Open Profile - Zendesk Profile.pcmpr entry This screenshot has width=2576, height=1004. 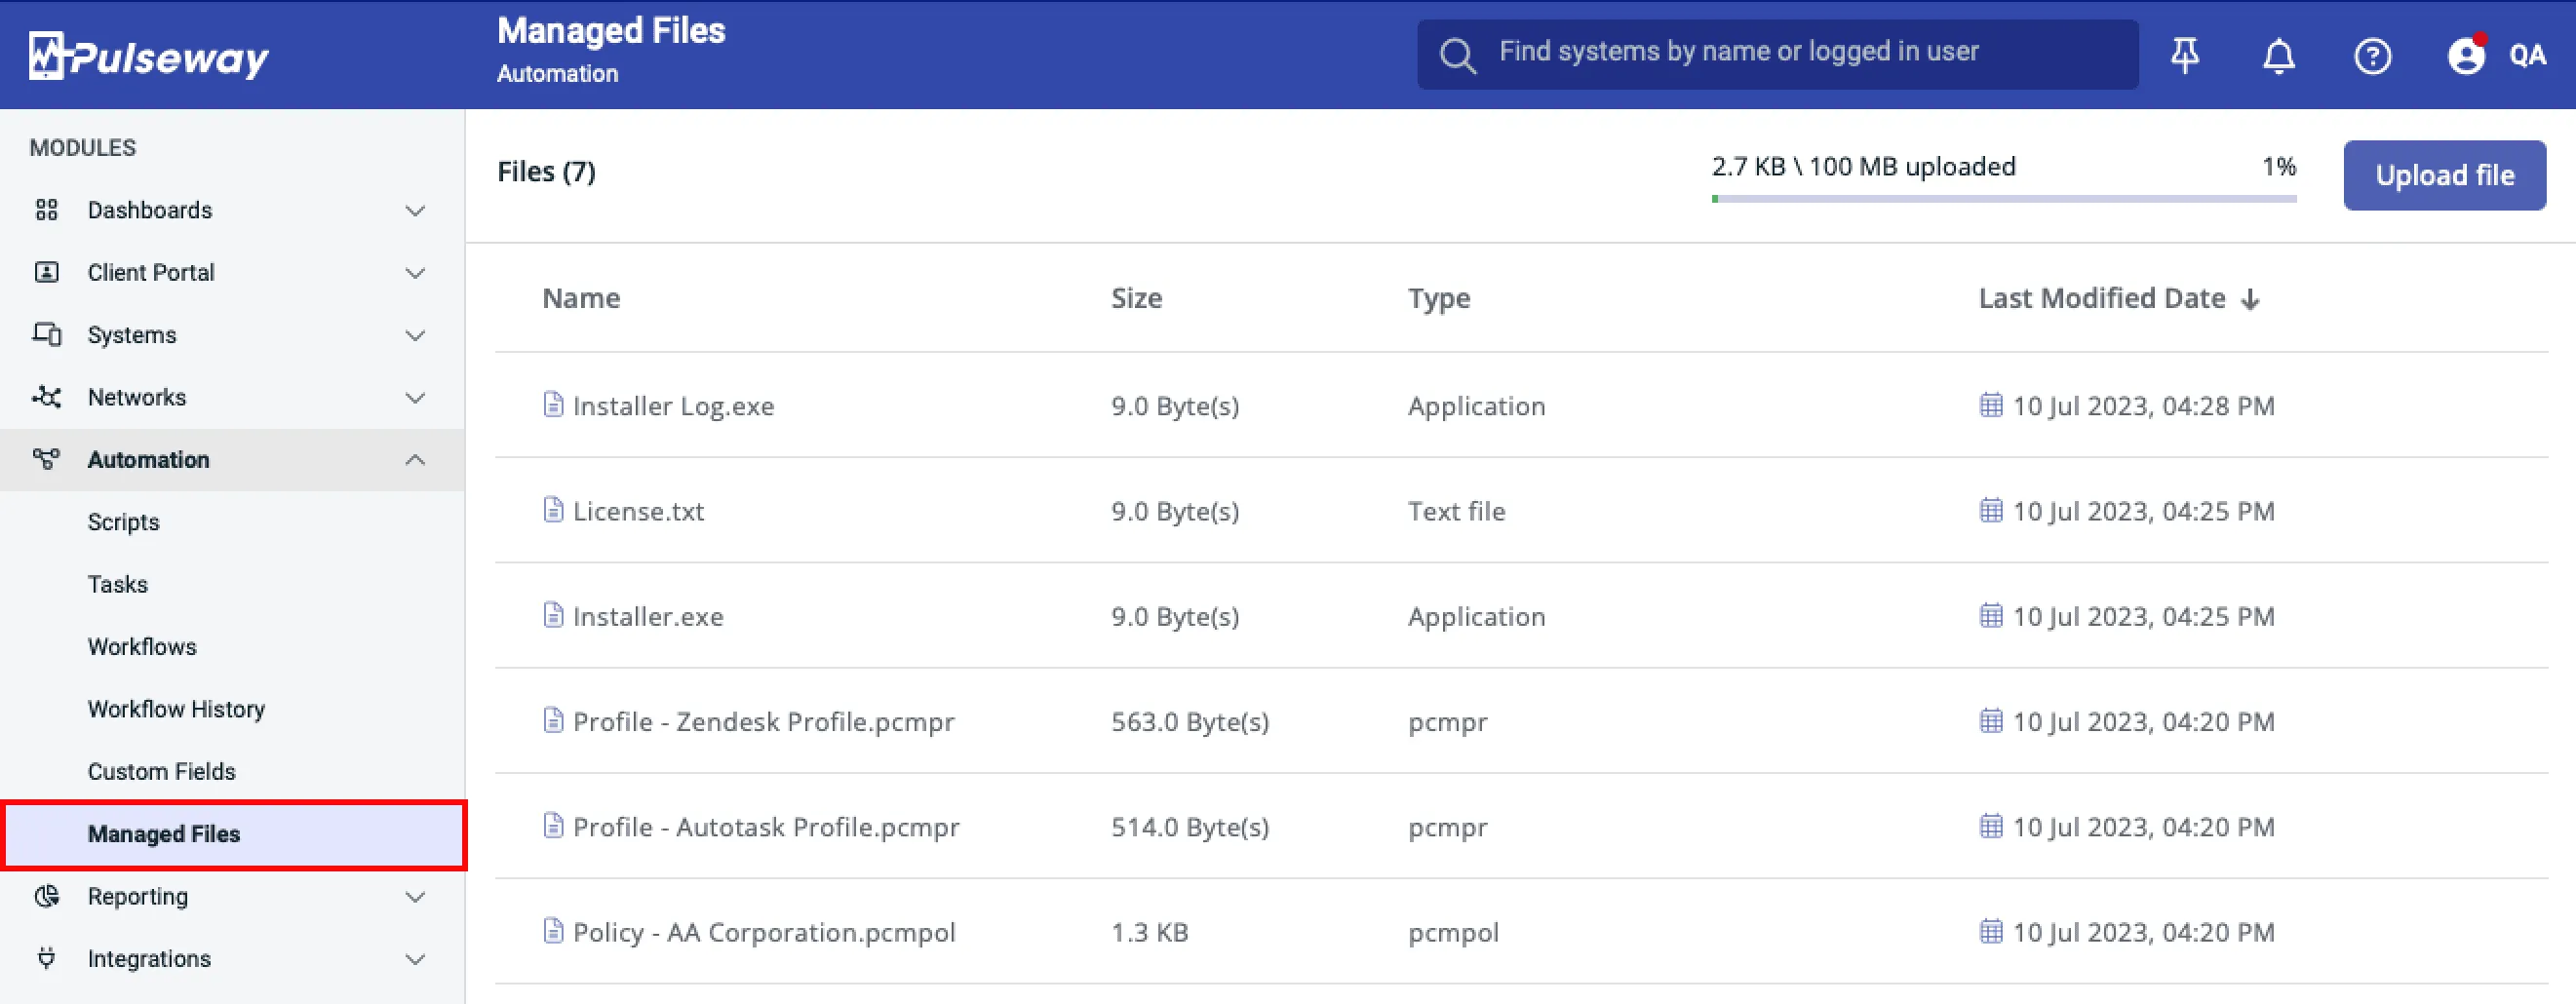763,721
